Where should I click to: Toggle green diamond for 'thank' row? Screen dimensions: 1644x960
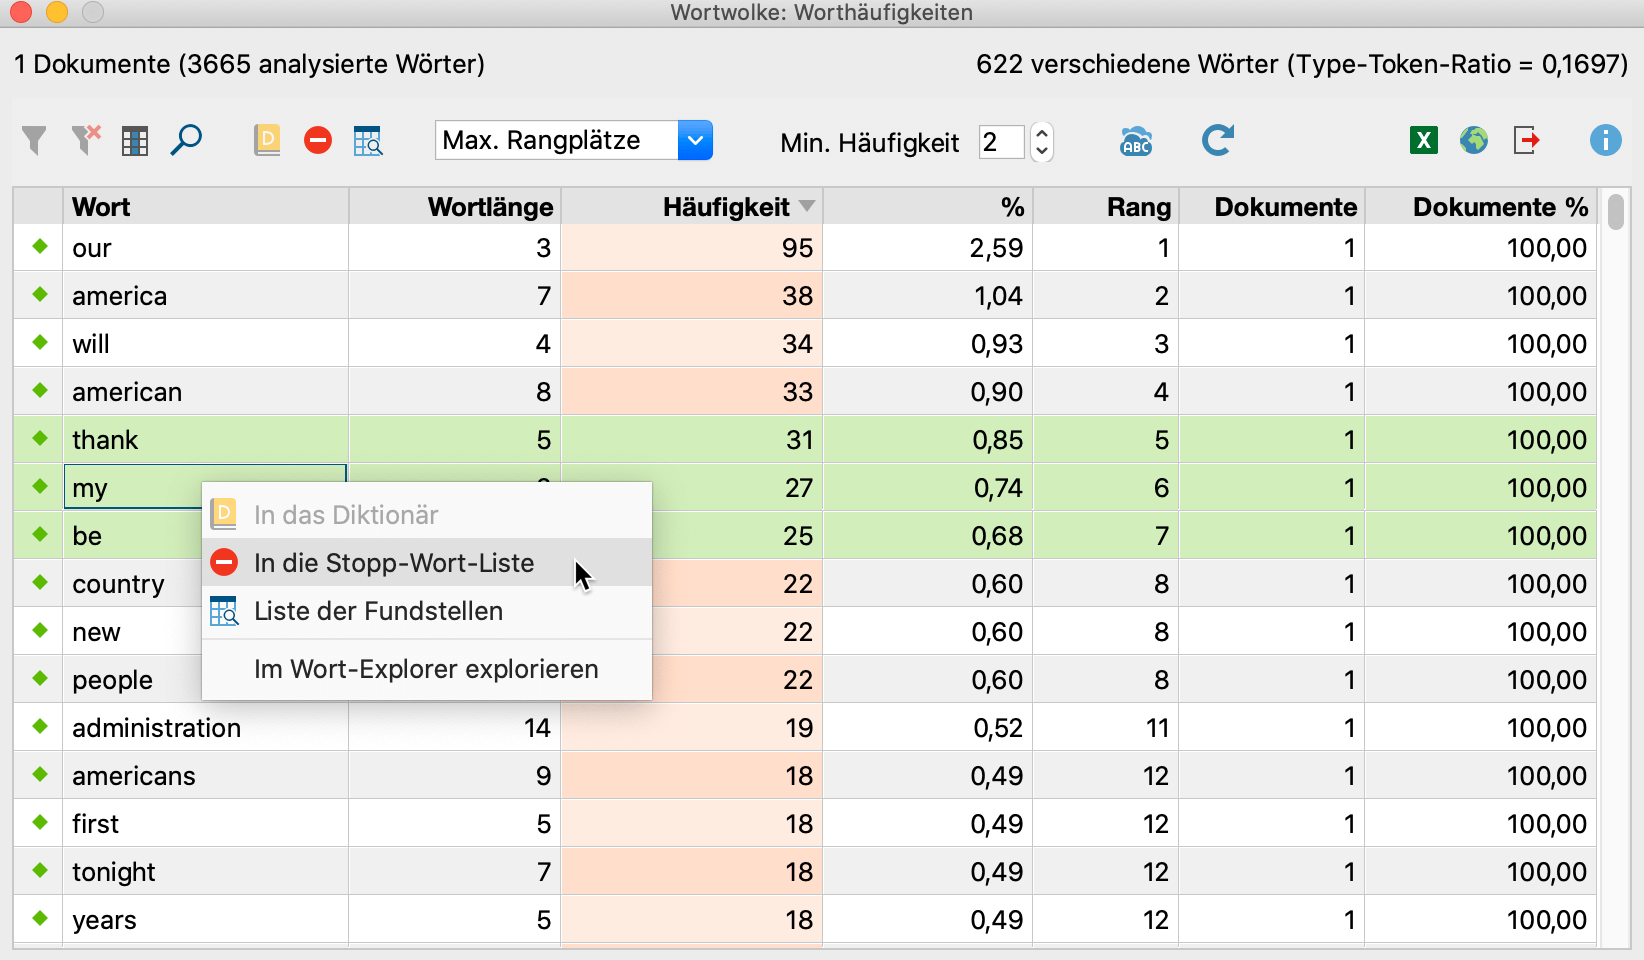click(x=40, y=438)
